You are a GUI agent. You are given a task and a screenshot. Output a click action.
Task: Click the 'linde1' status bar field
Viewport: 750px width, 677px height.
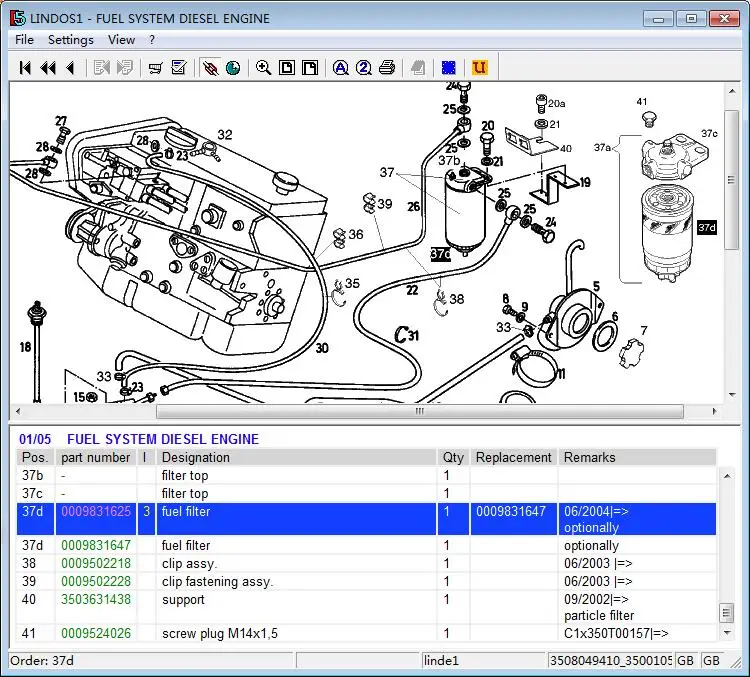click(x=483, y=661)
